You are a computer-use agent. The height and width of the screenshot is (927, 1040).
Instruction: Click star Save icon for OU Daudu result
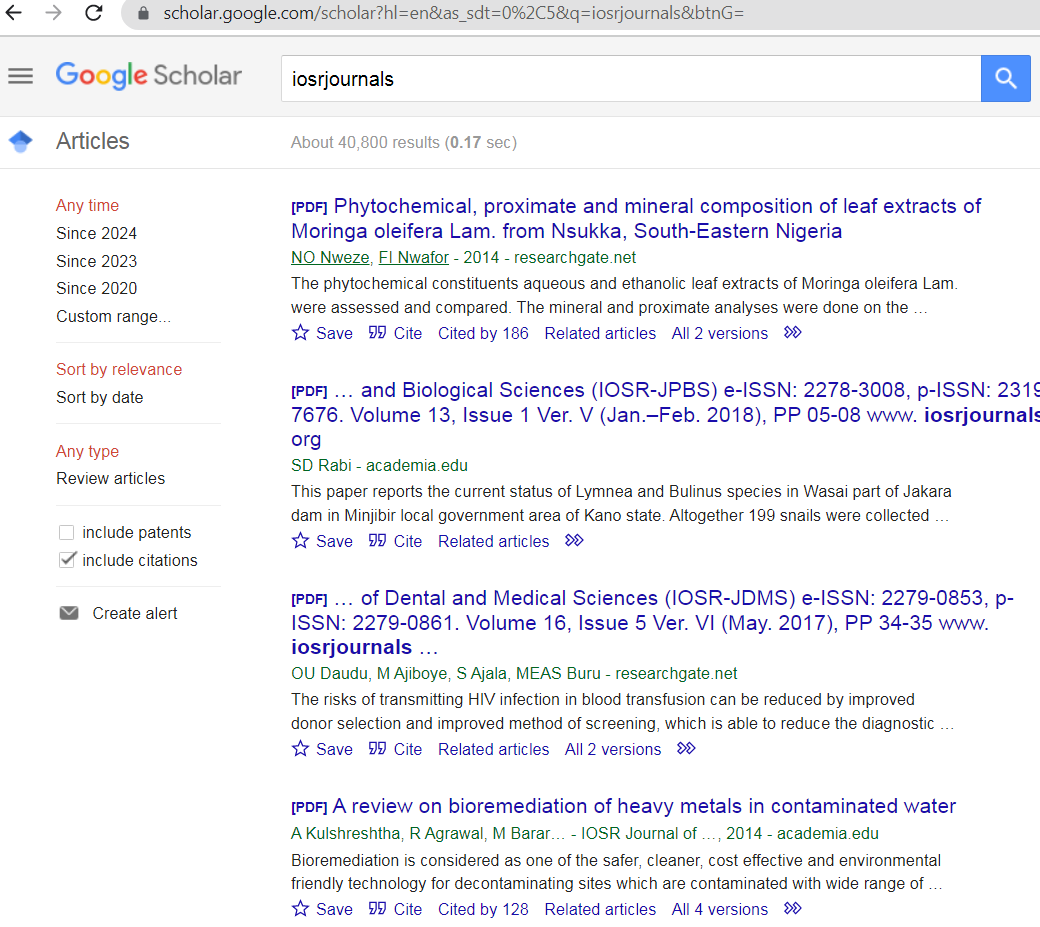click(x=300, y=749)
